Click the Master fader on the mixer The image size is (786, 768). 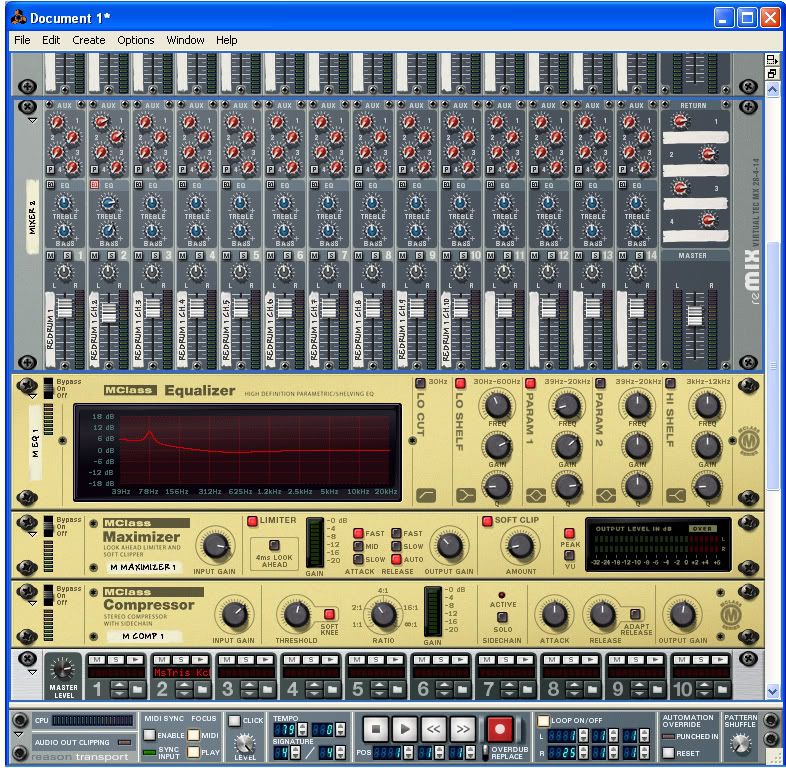point(693,318)
